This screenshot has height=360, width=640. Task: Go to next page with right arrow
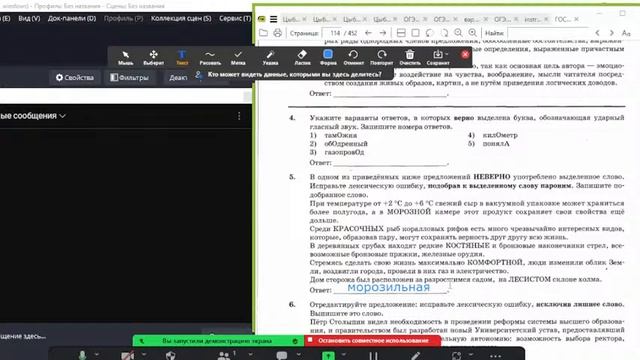point(382,33)
